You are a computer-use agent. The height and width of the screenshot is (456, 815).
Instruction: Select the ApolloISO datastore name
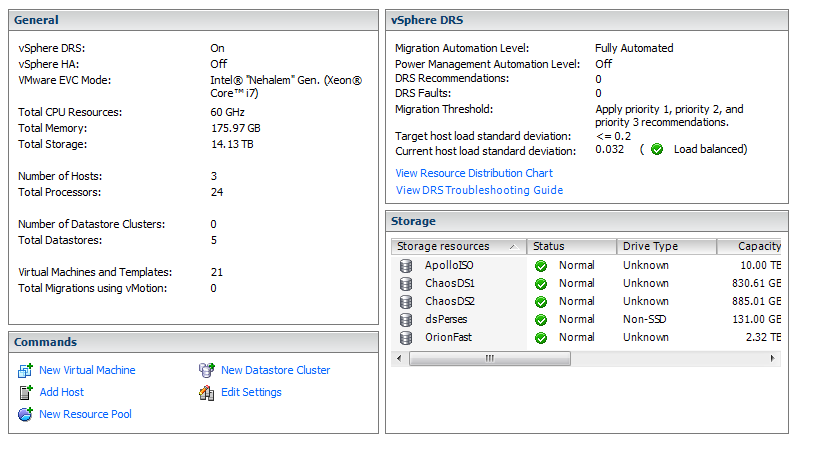449,265
